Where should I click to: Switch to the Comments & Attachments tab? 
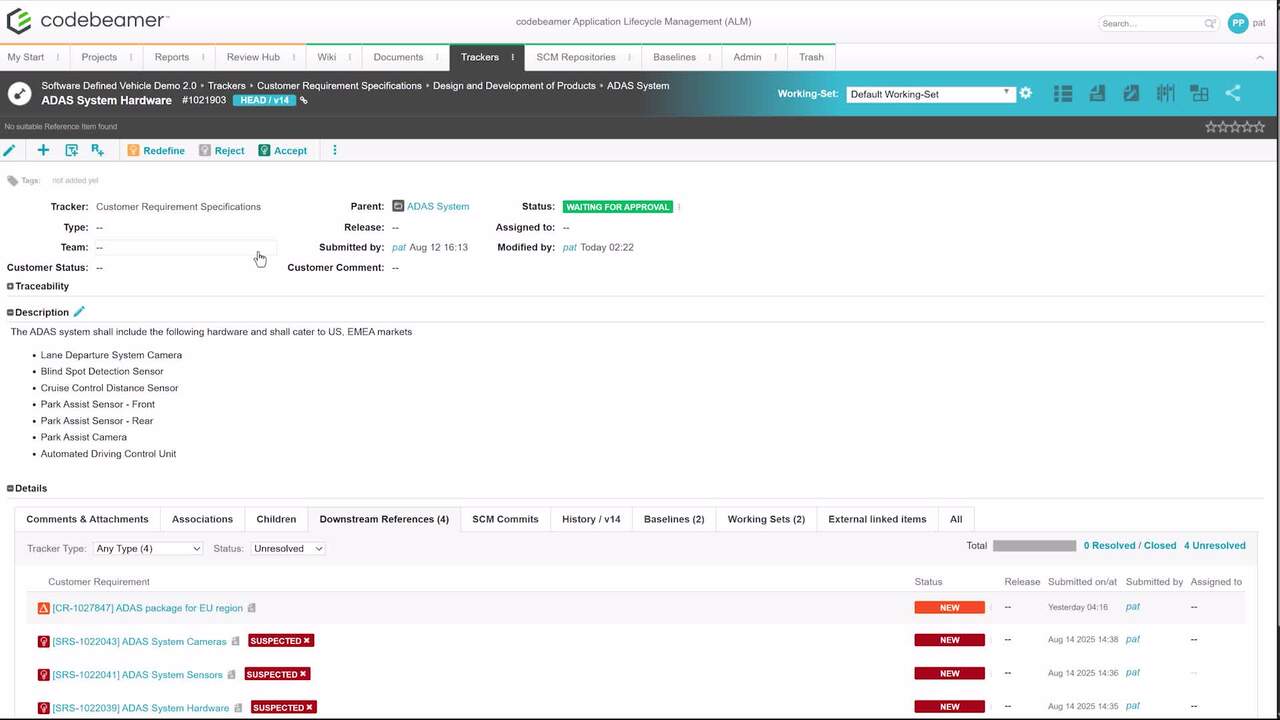87,519
